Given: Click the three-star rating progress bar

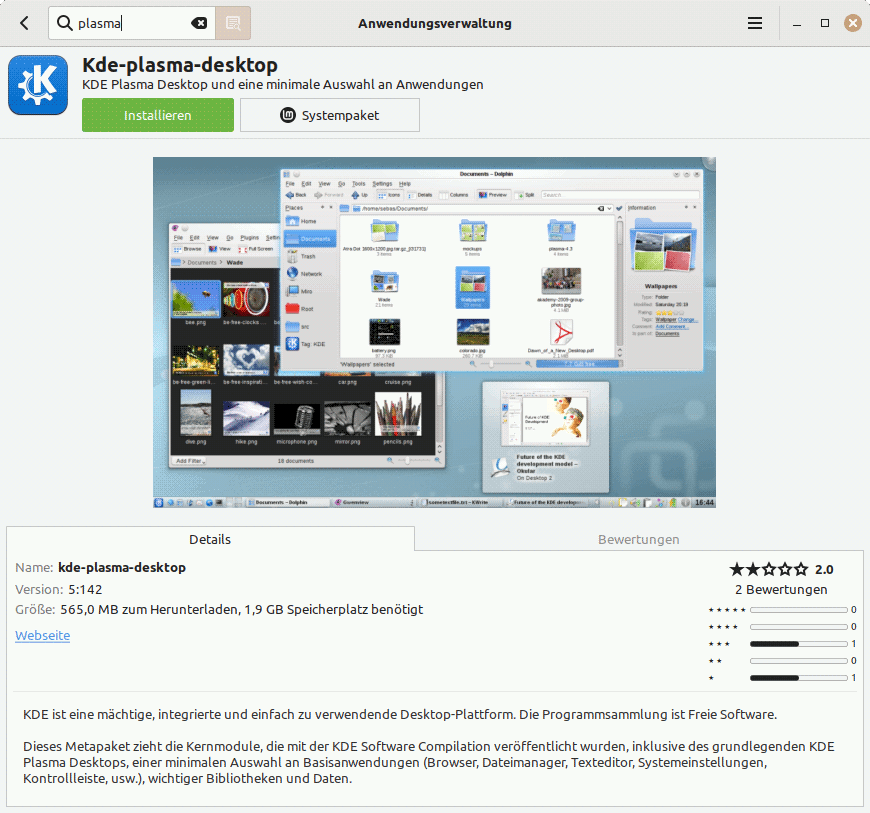Looking at the screenshot, I should (x=798, y=643).
